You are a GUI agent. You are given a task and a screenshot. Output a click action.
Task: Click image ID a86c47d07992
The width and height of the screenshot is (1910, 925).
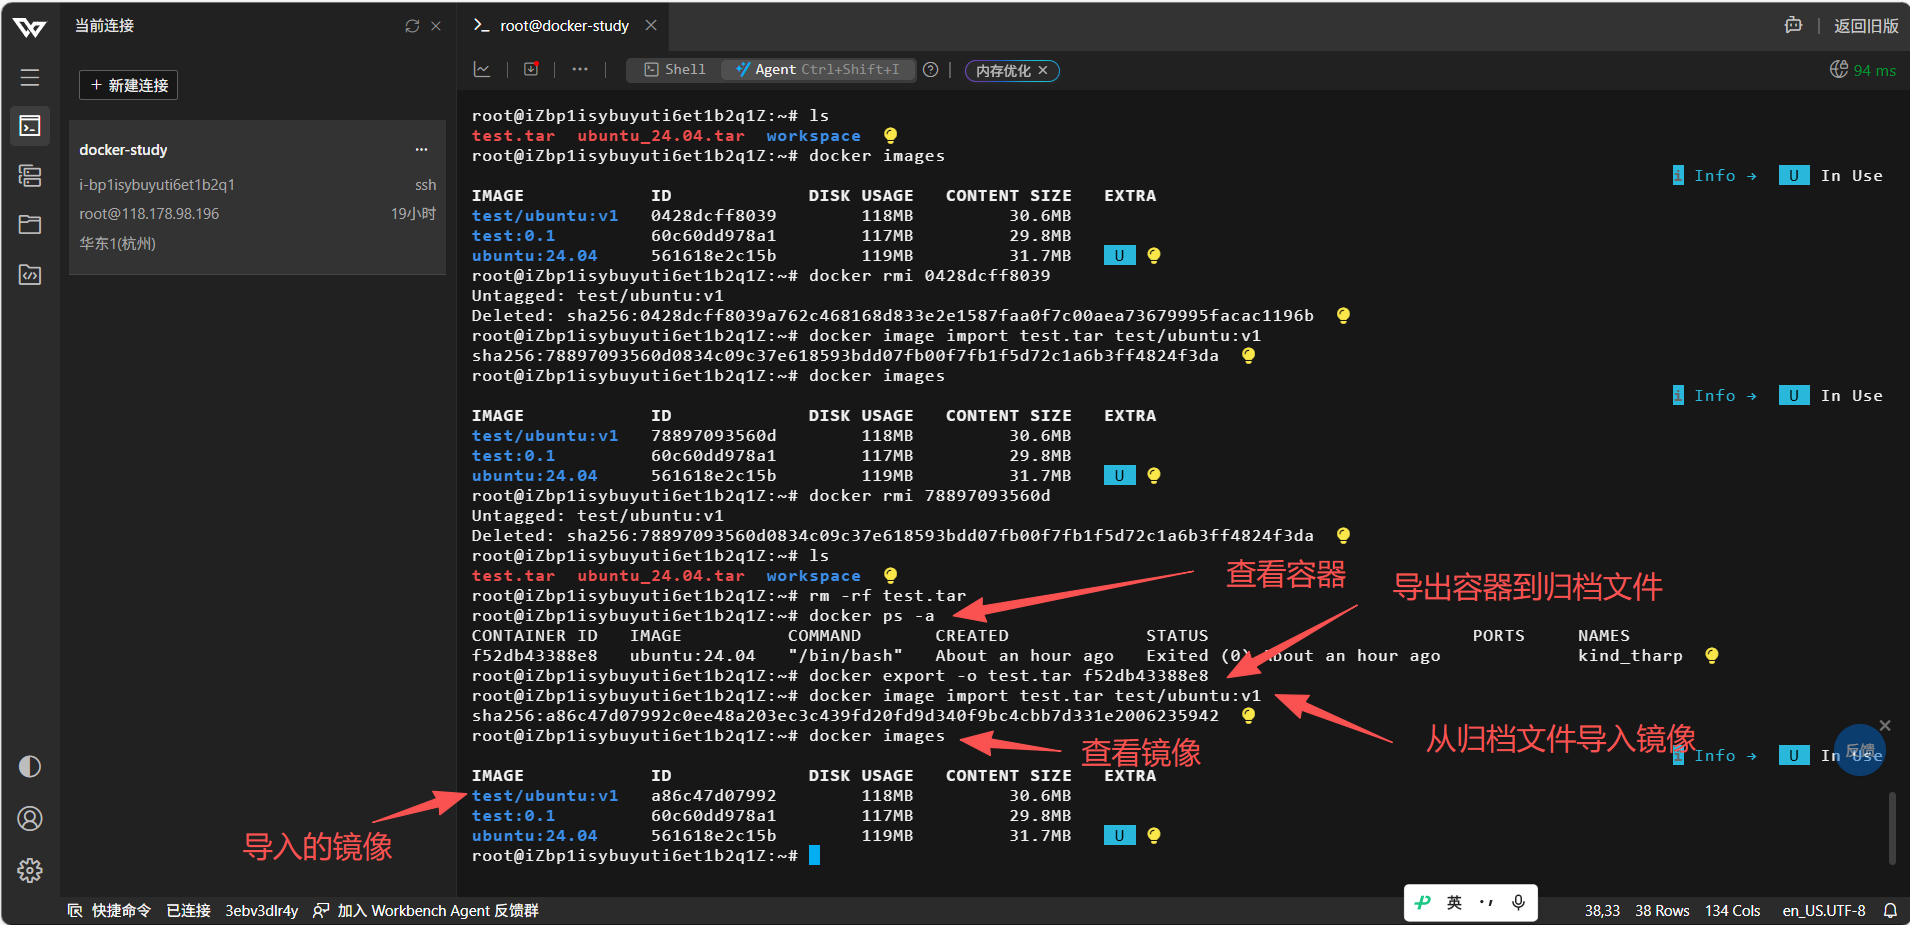713,796
